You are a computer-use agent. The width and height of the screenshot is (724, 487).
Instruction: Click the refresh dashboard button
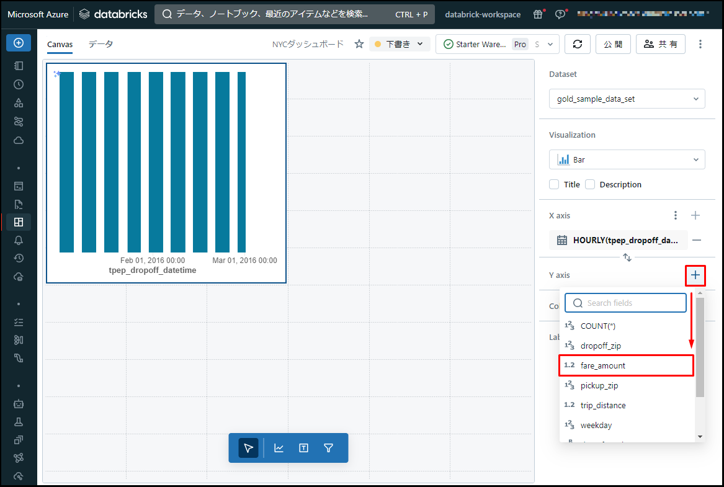tap(577, 45)
